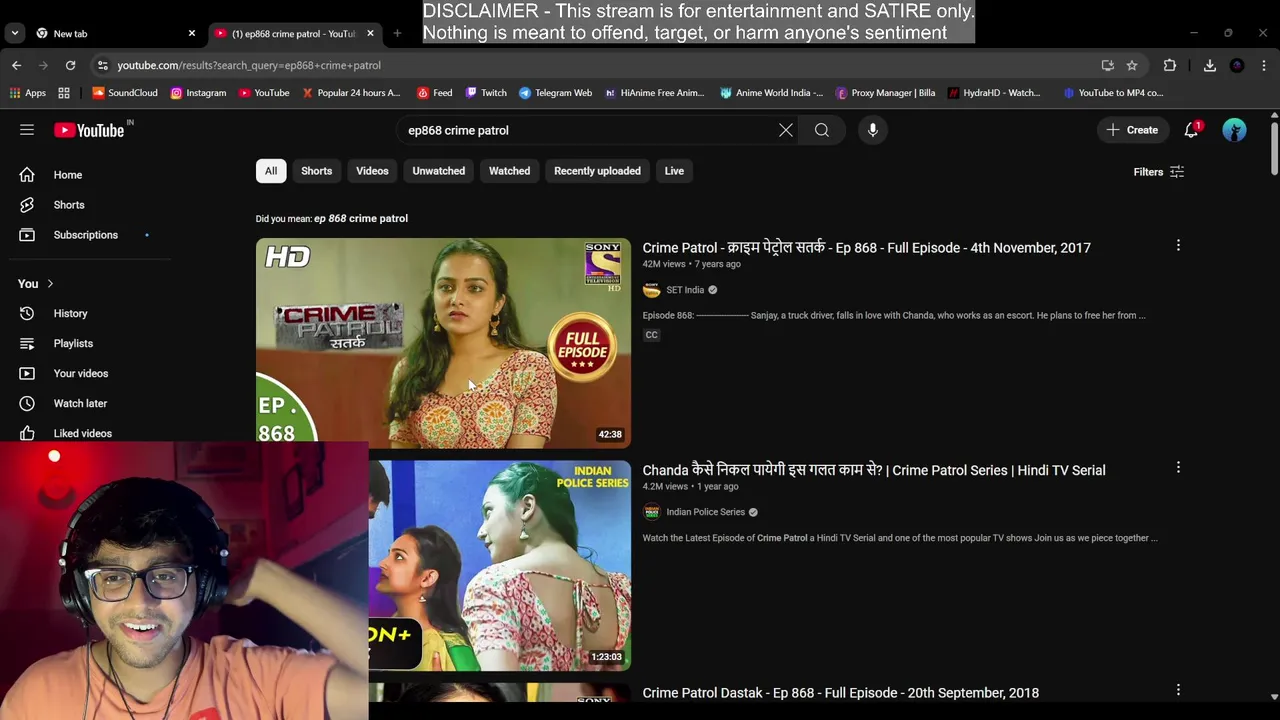Viewport: 1280px width, 720px height.
Task: Open the search Filters panel
Action: [x=1159, y=172]
